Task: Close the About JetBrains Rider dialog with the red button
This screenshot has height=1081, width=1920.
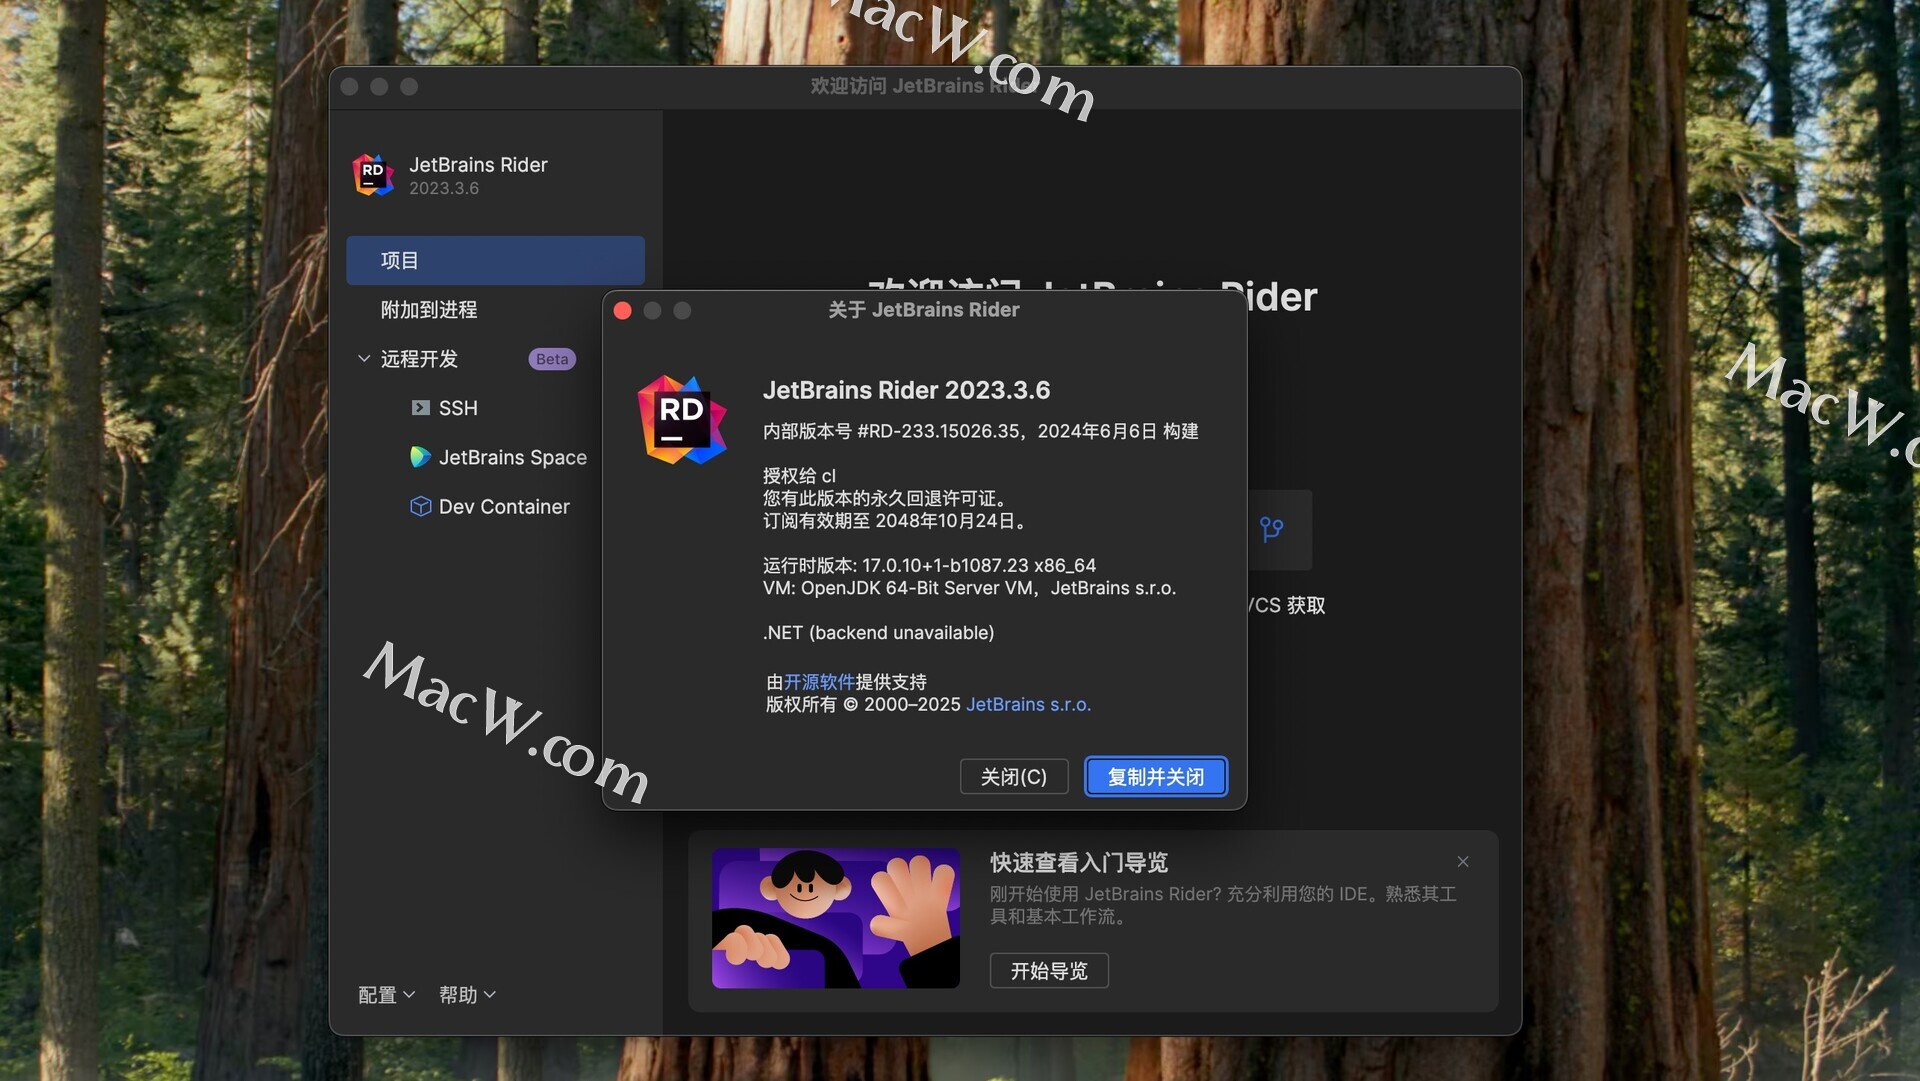Action: [x=622, y=311]
